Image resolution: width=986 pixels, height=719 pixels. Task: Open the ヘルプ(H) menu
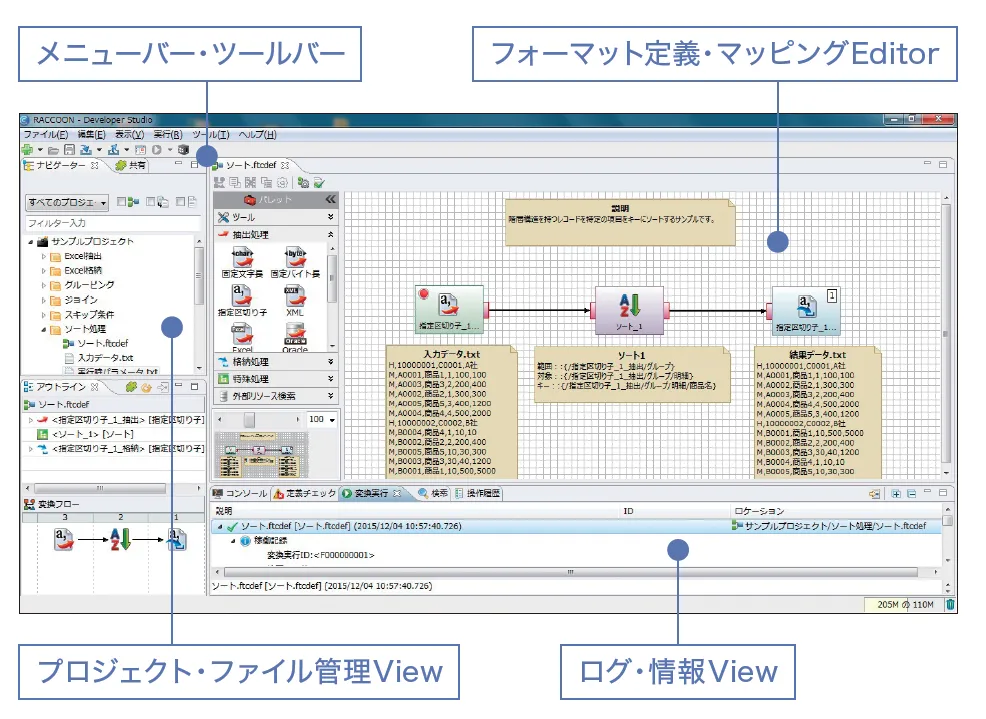257,135
